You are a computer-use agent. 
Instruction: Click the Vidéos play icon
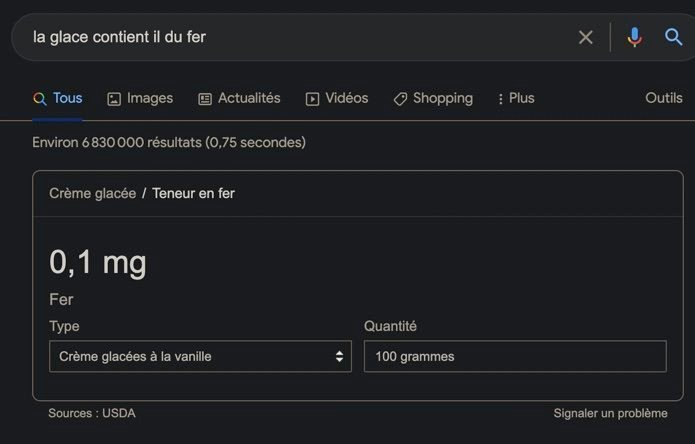click(312, 99)
